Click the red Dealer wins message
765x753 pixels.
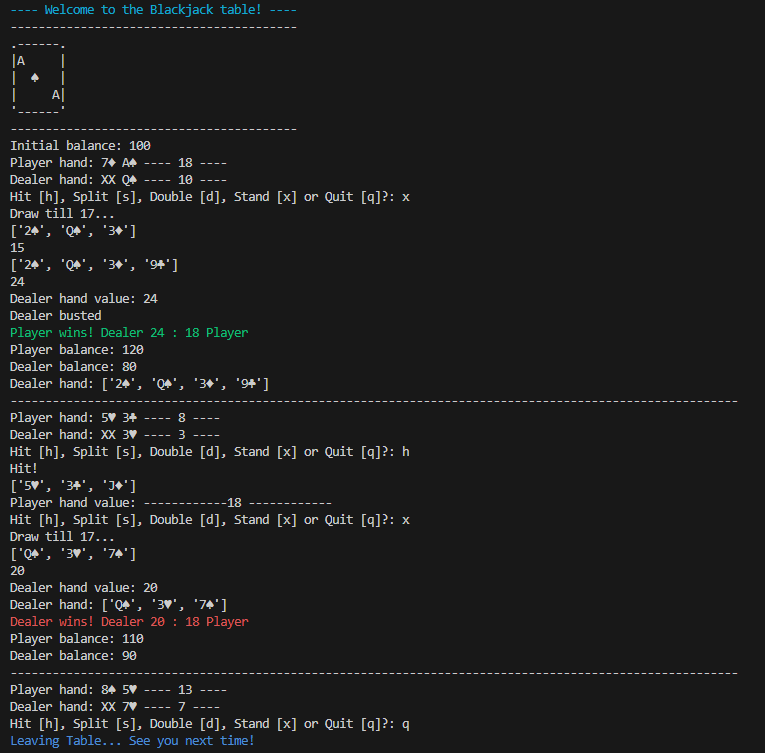click(129, 621)
